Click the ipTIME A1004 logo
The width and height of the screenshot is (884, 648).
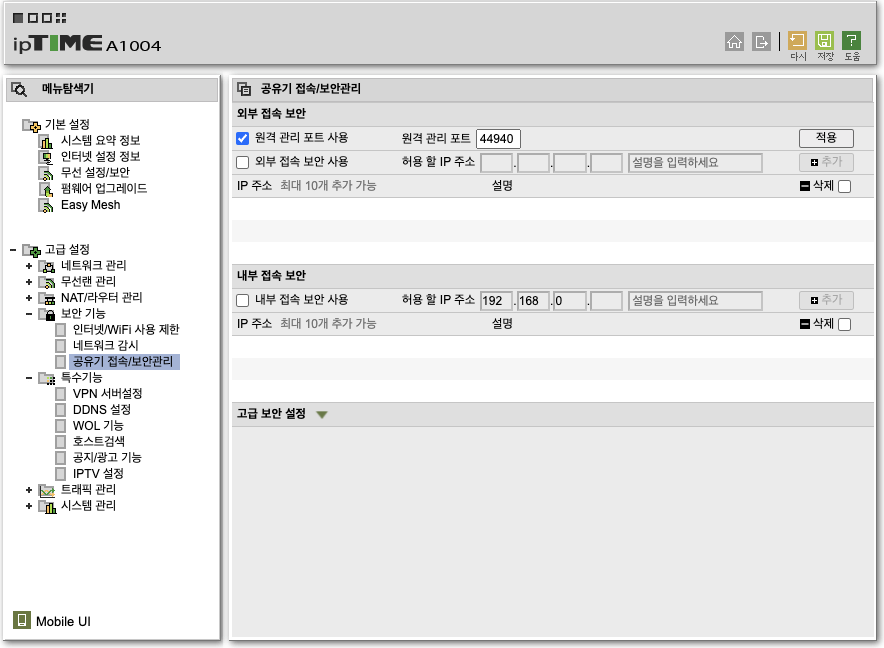click(87, 44)
